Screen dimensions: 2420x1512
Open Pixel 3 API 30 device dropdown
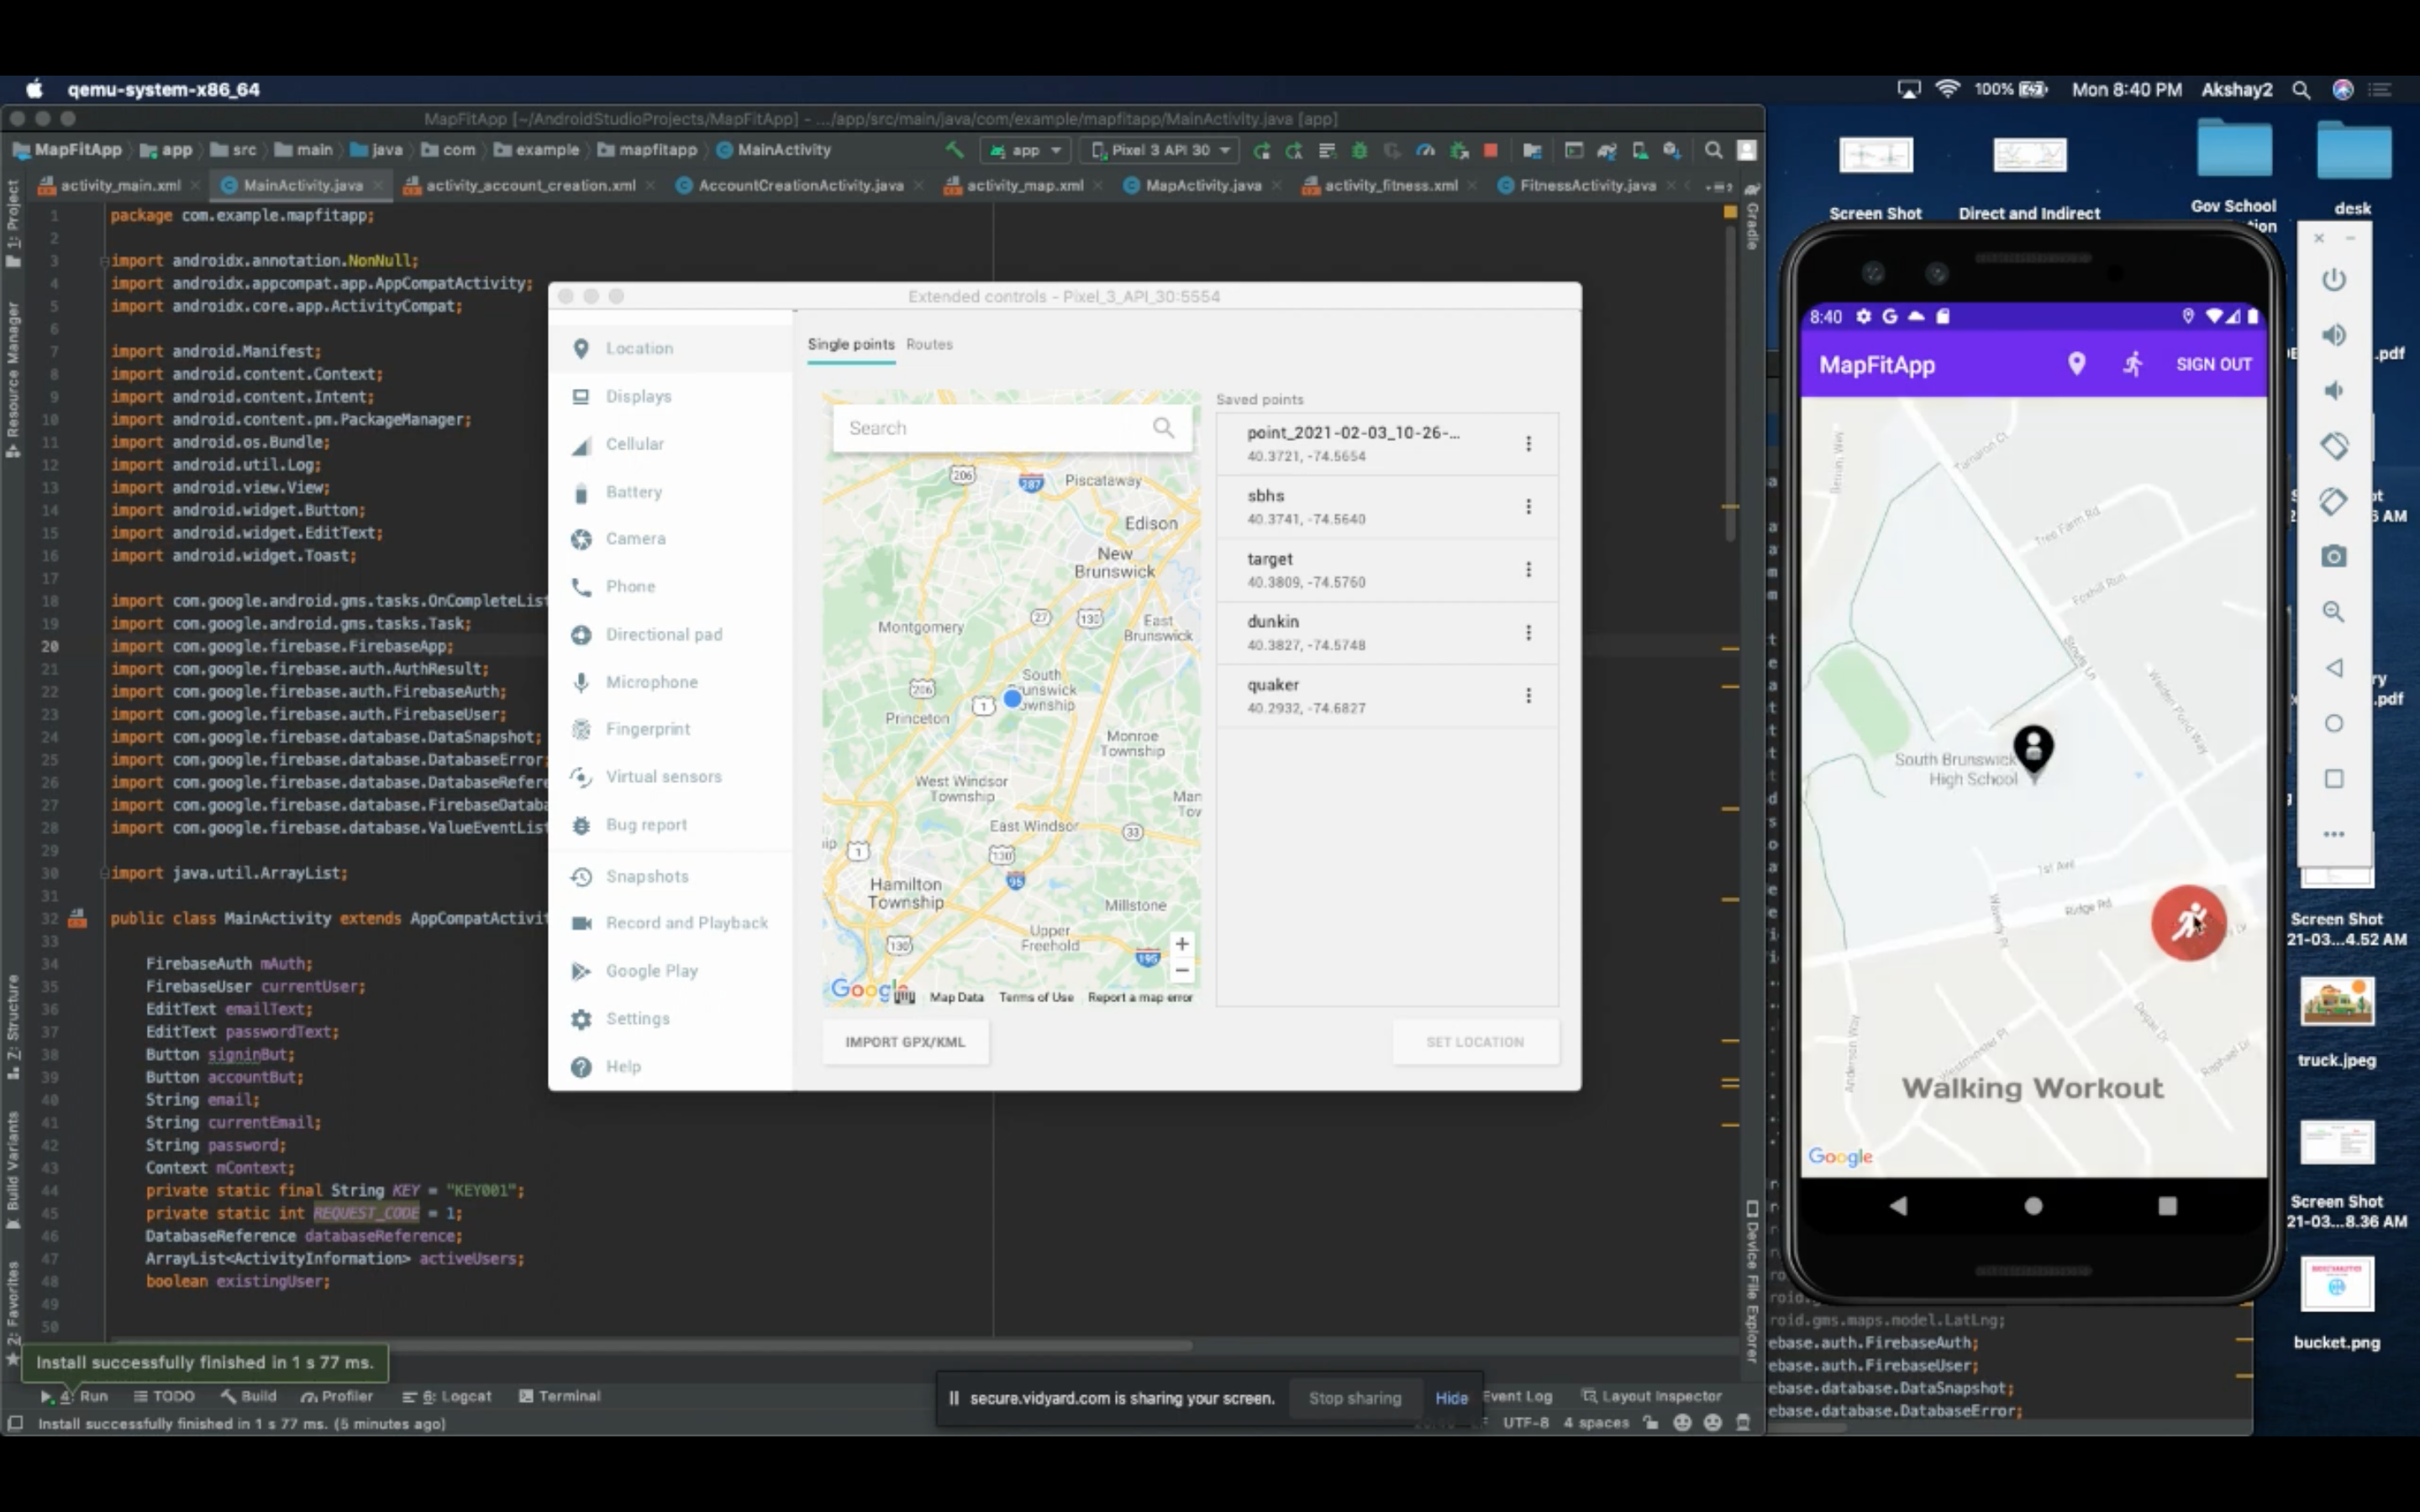pos(1160,150)
